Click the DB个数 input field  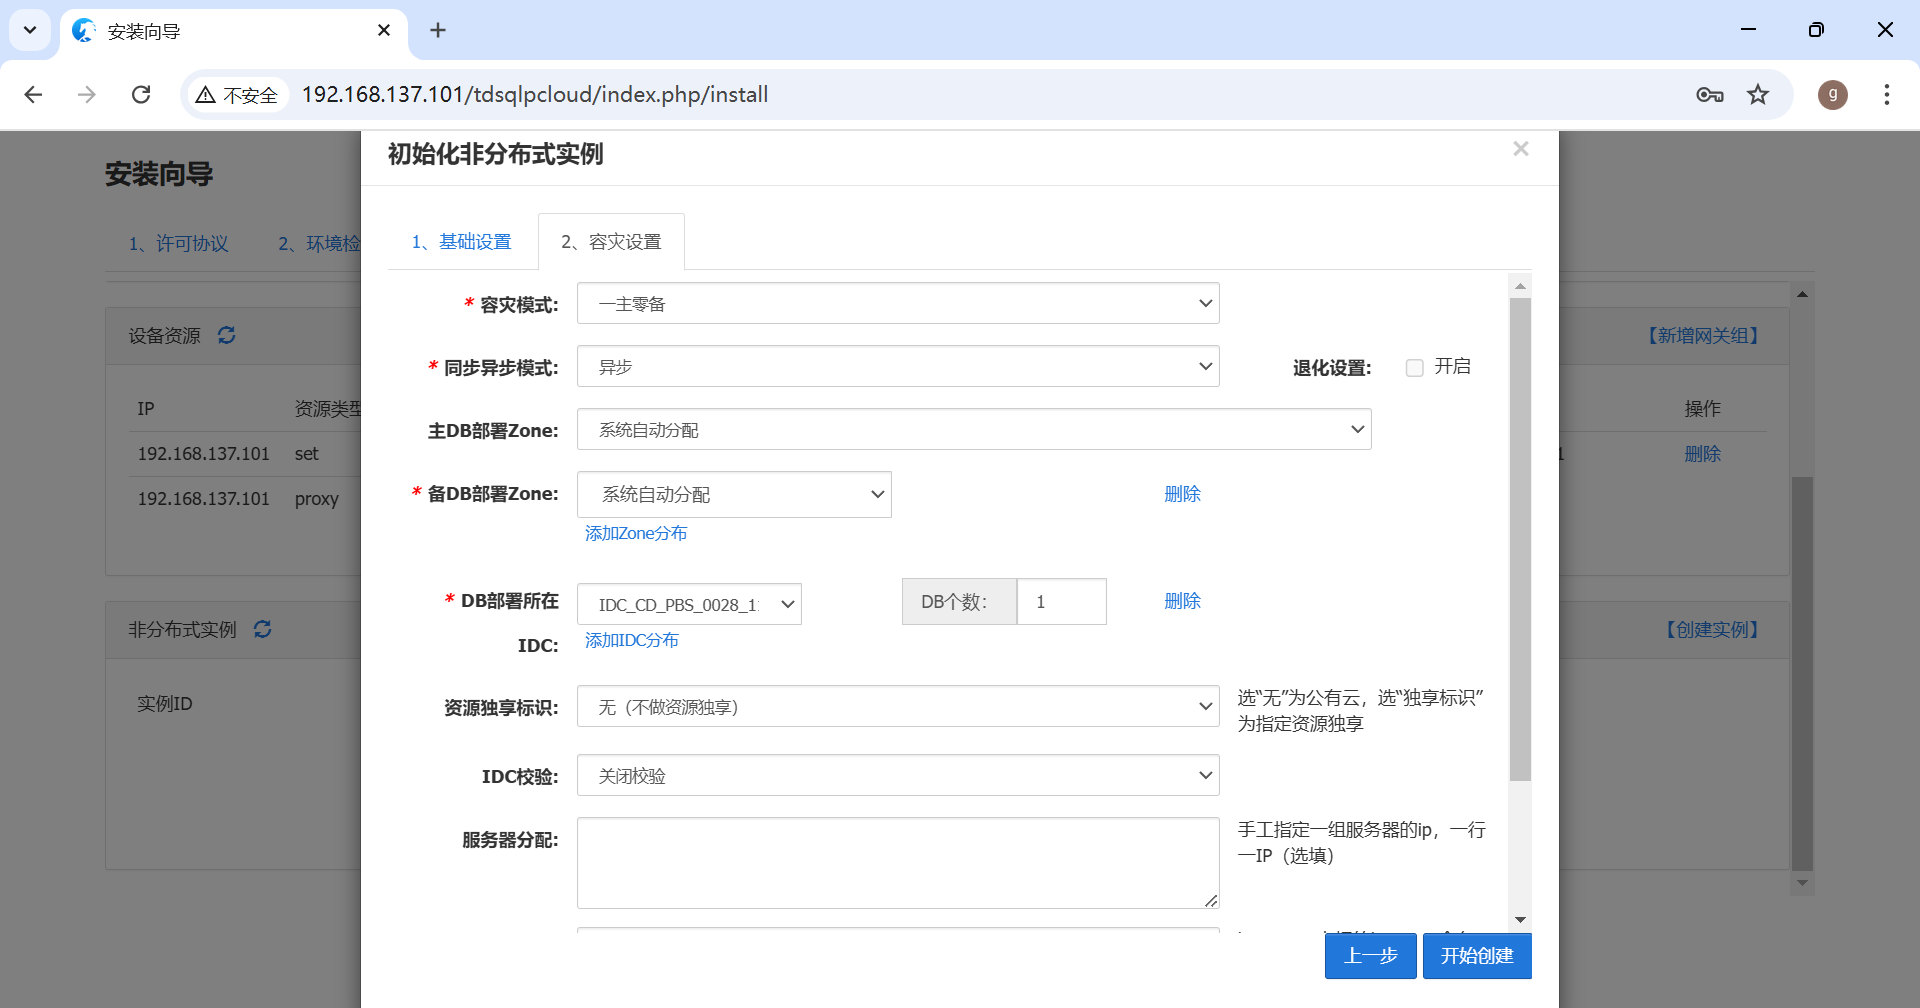[1061, 601]
